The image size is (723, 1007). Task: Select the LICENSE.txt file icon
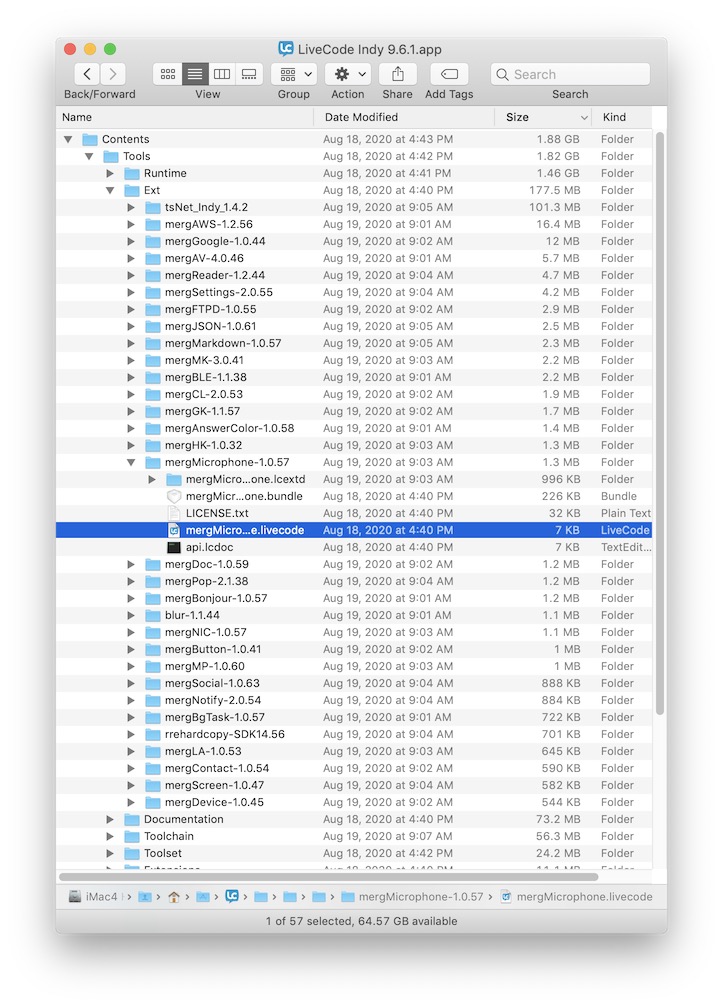click(173, 513)
